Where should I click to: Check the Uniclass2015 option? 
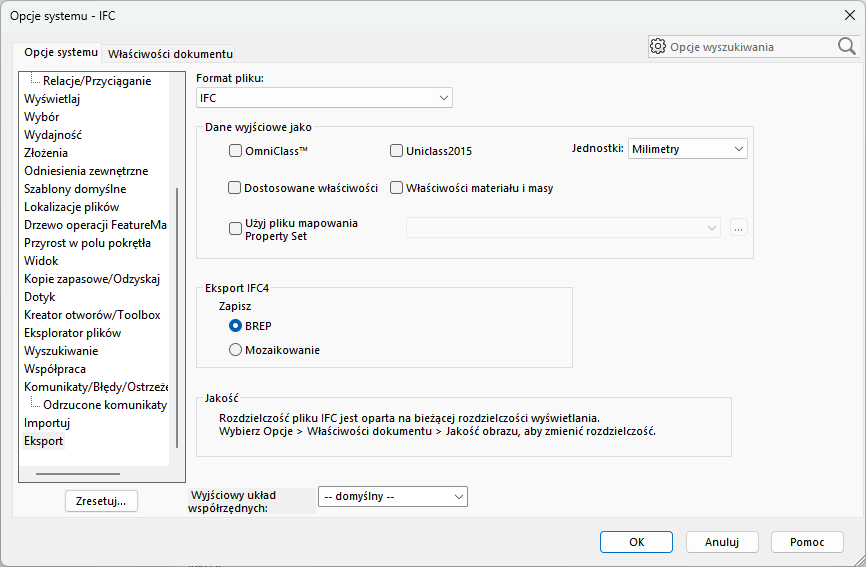(396, 151)
